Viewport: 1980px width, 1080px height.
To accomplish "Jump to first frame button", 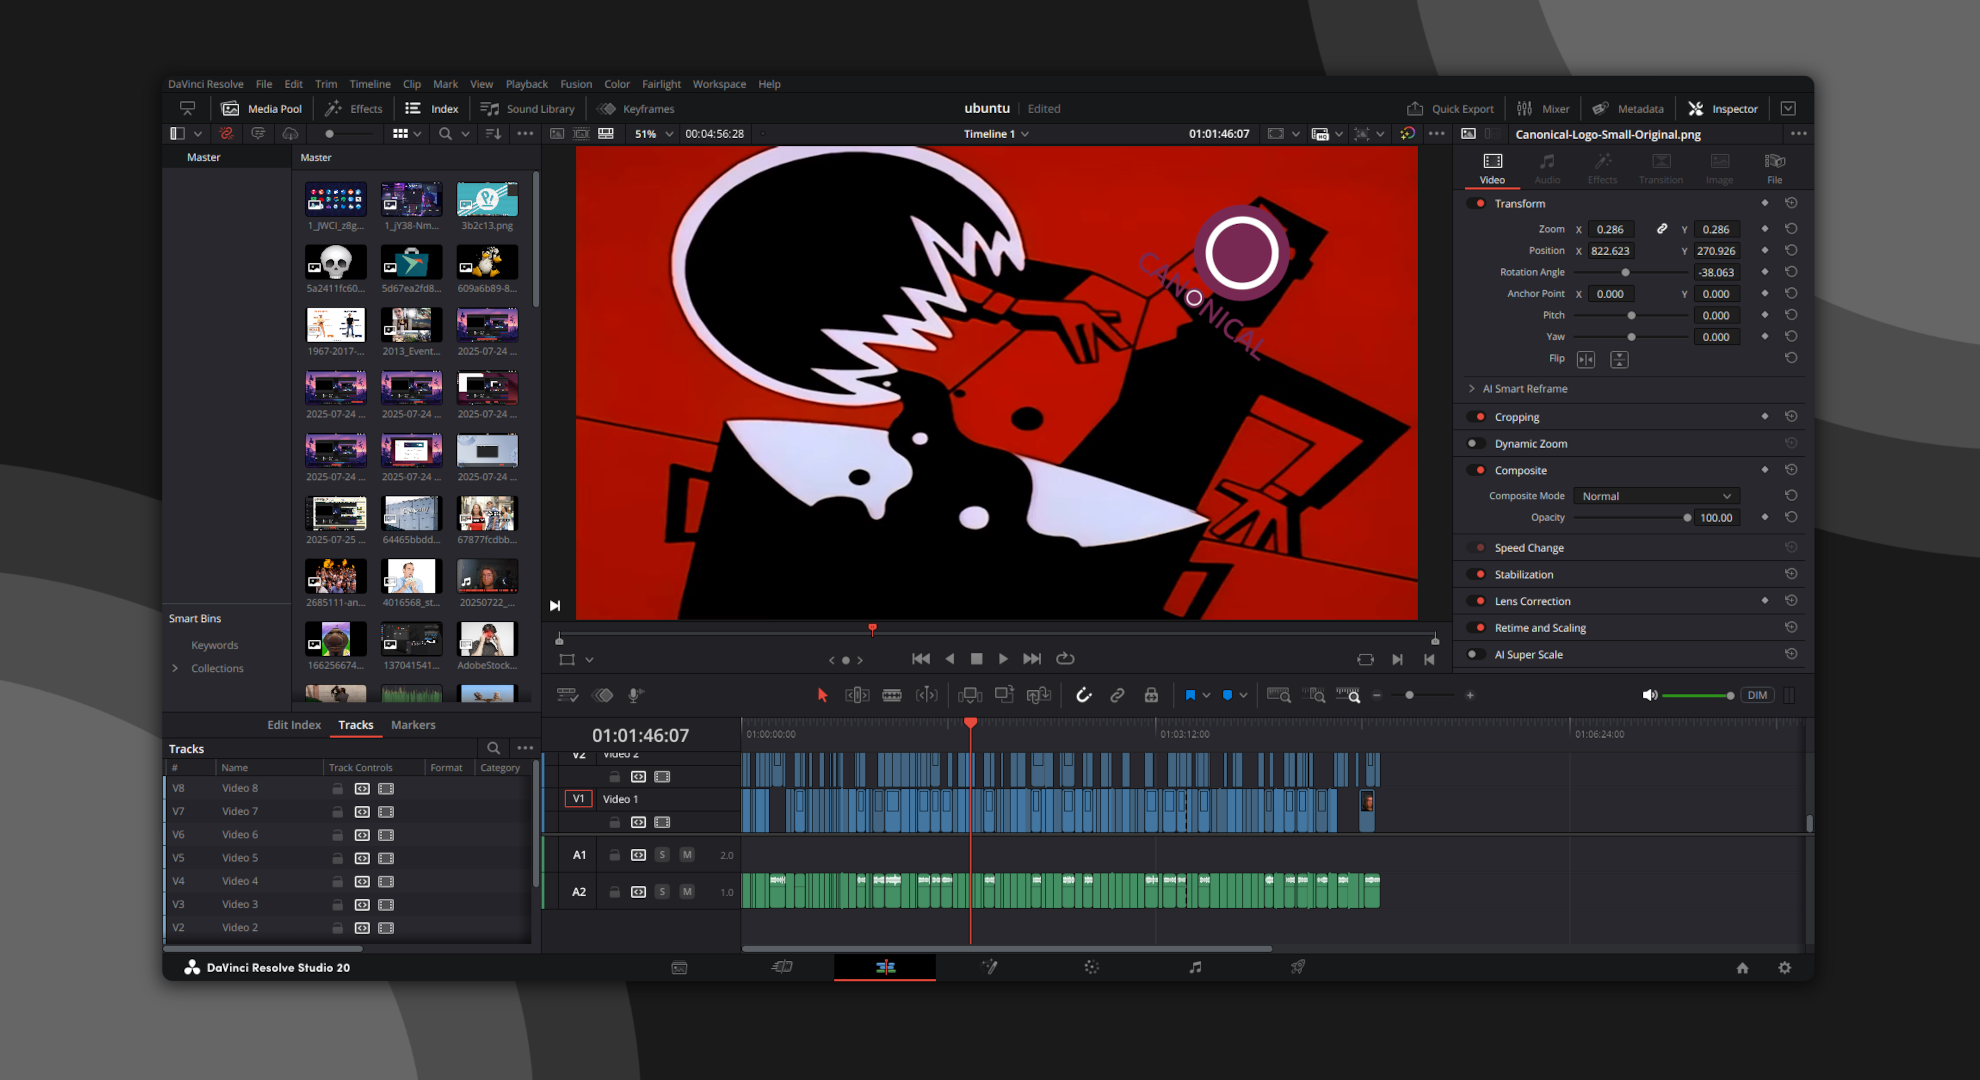I will (x=920, y=659).
